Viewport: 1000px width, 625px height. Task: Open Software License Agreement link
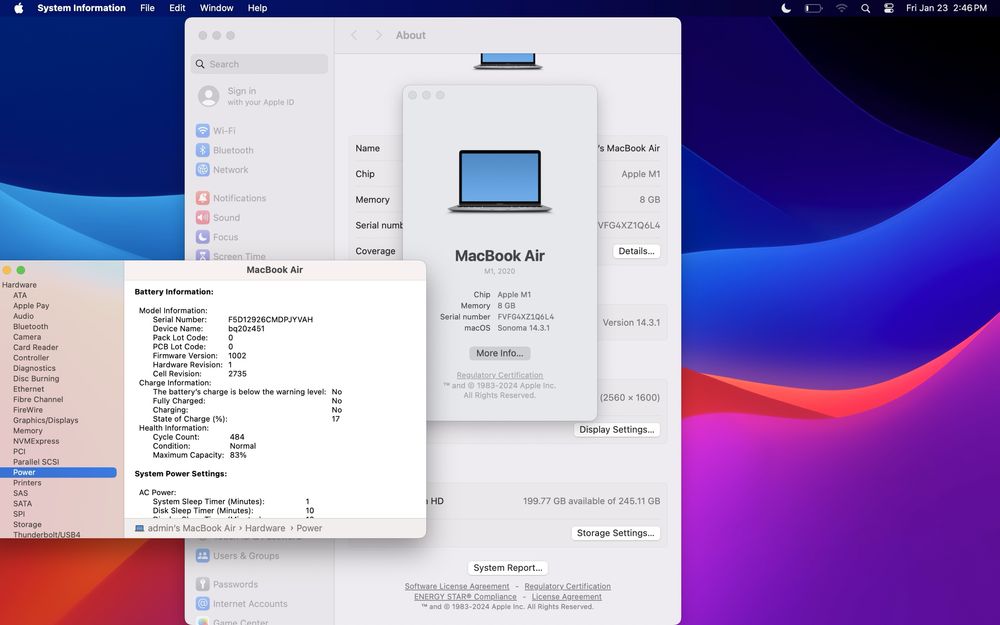click(x=457, y=587)
